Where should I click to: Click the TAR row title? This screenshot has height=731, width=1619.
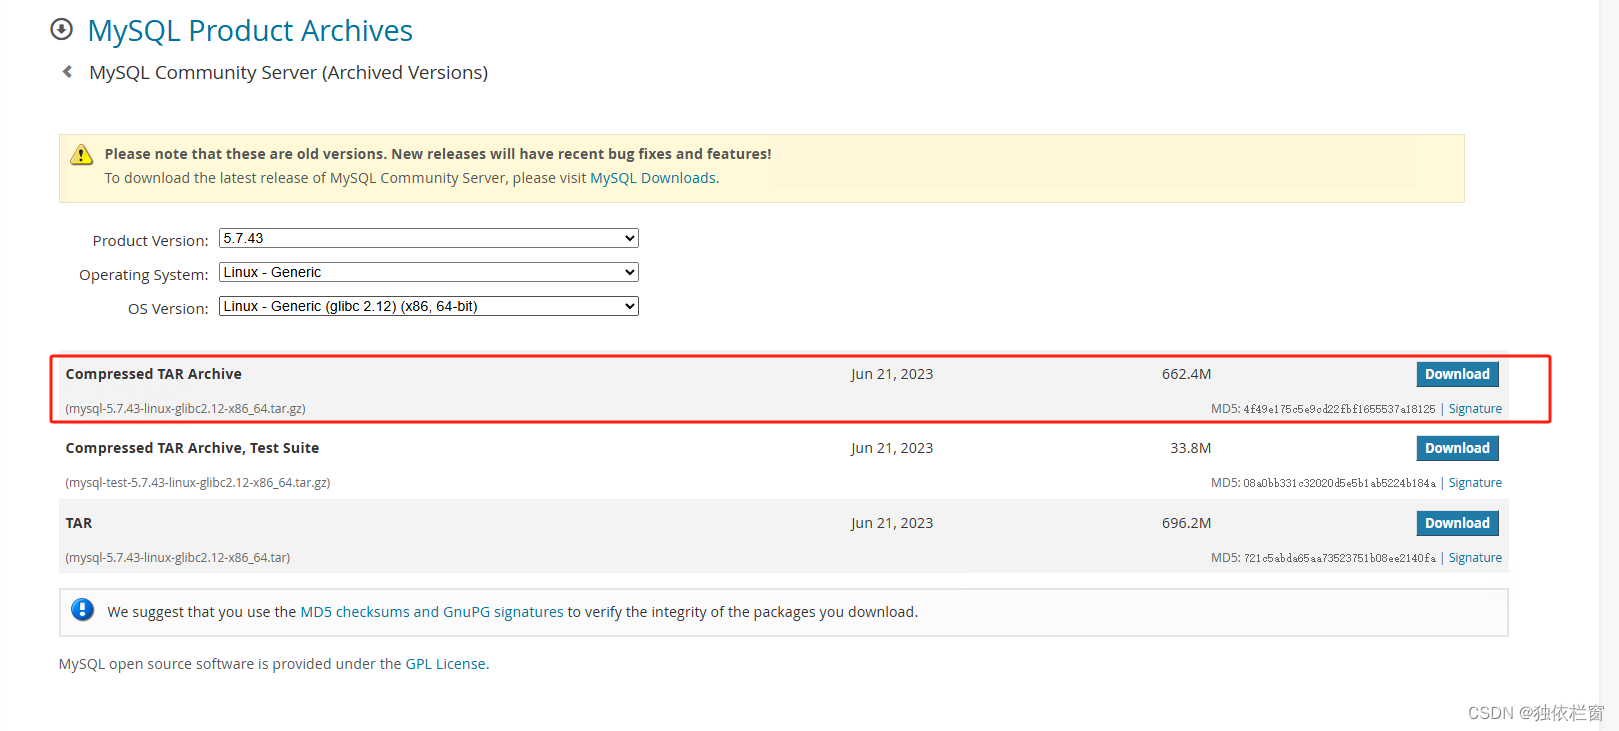pos(79,523)
